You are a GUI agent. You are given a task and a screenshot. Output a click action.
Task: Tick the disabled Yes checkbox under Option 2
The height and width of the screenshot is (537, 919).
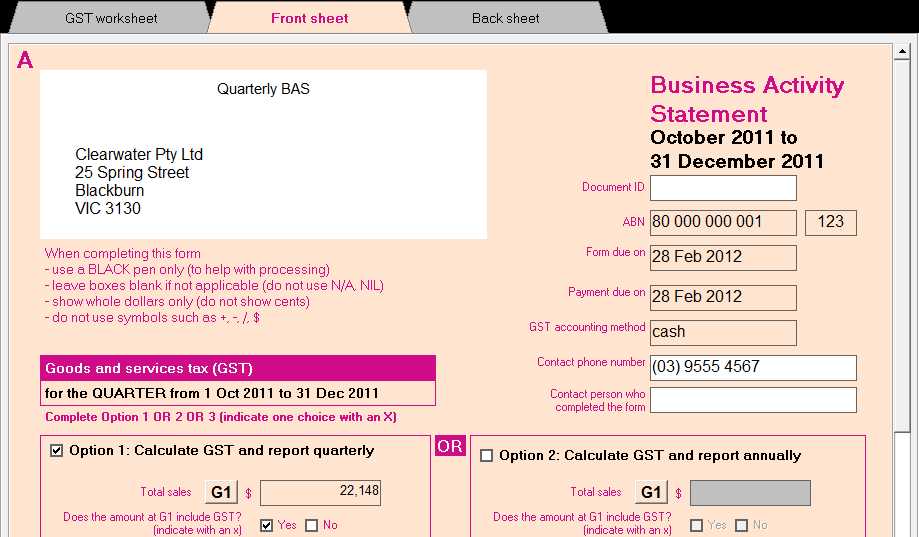coord(696,525)
